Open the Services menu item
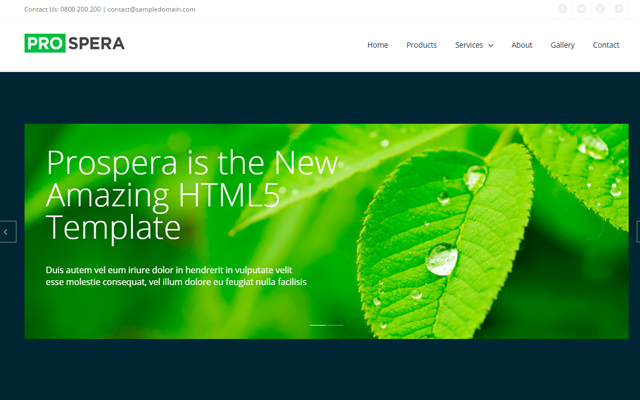The image size is (640, 400). click(468, 45)
